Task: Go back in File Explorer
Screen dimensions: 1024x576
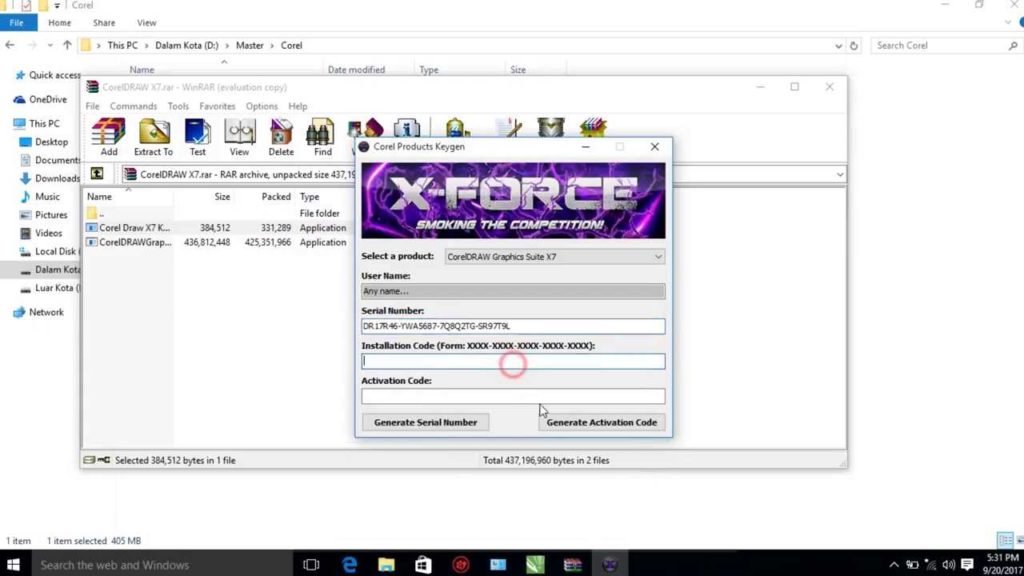Action: coord(10,45)
